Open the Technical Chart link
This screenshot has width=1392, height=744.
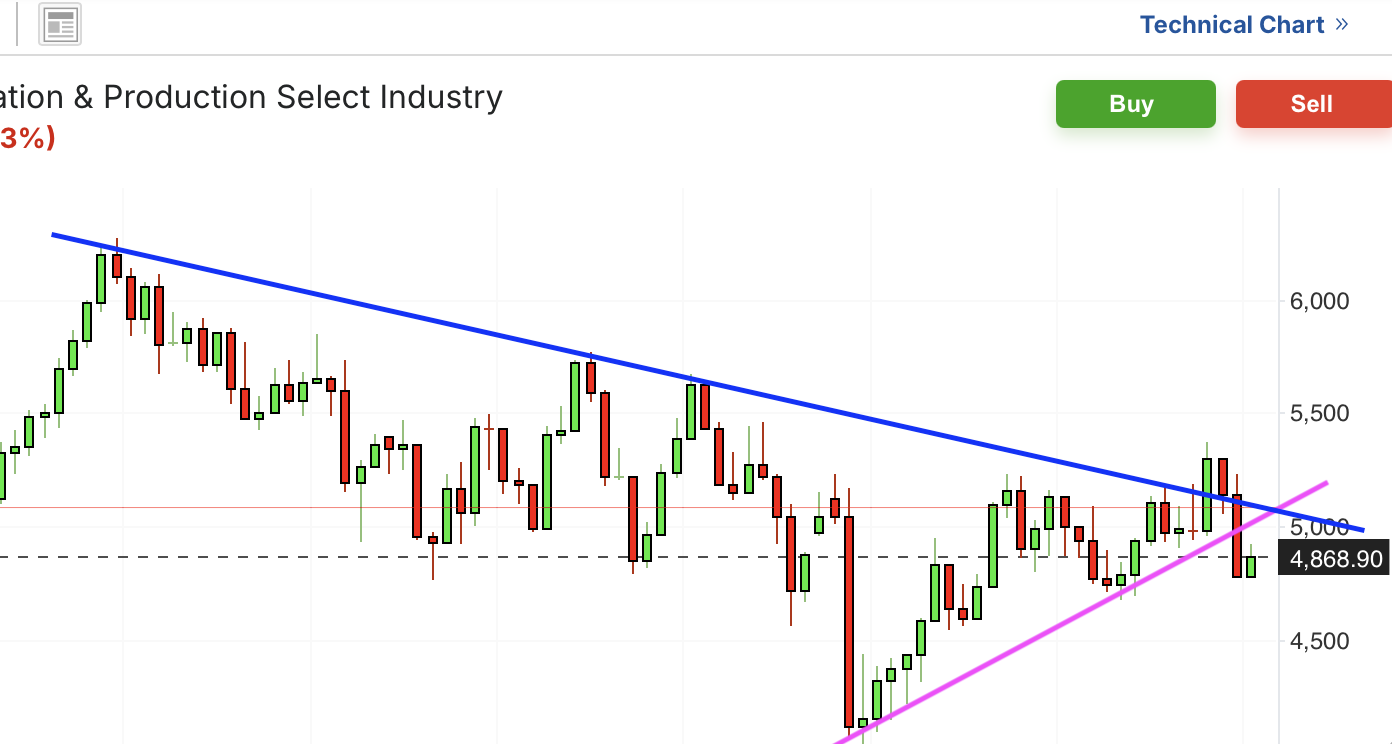coord(1231,25)
